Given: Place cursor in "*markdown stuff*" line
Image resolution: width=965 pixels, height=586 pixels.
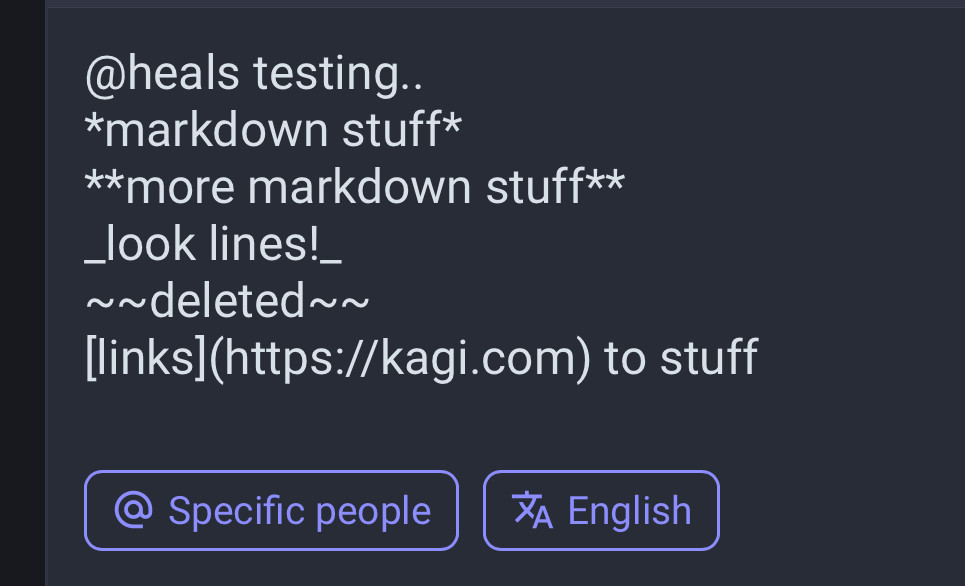Looking at the screenshot, I should click(273, 130).
